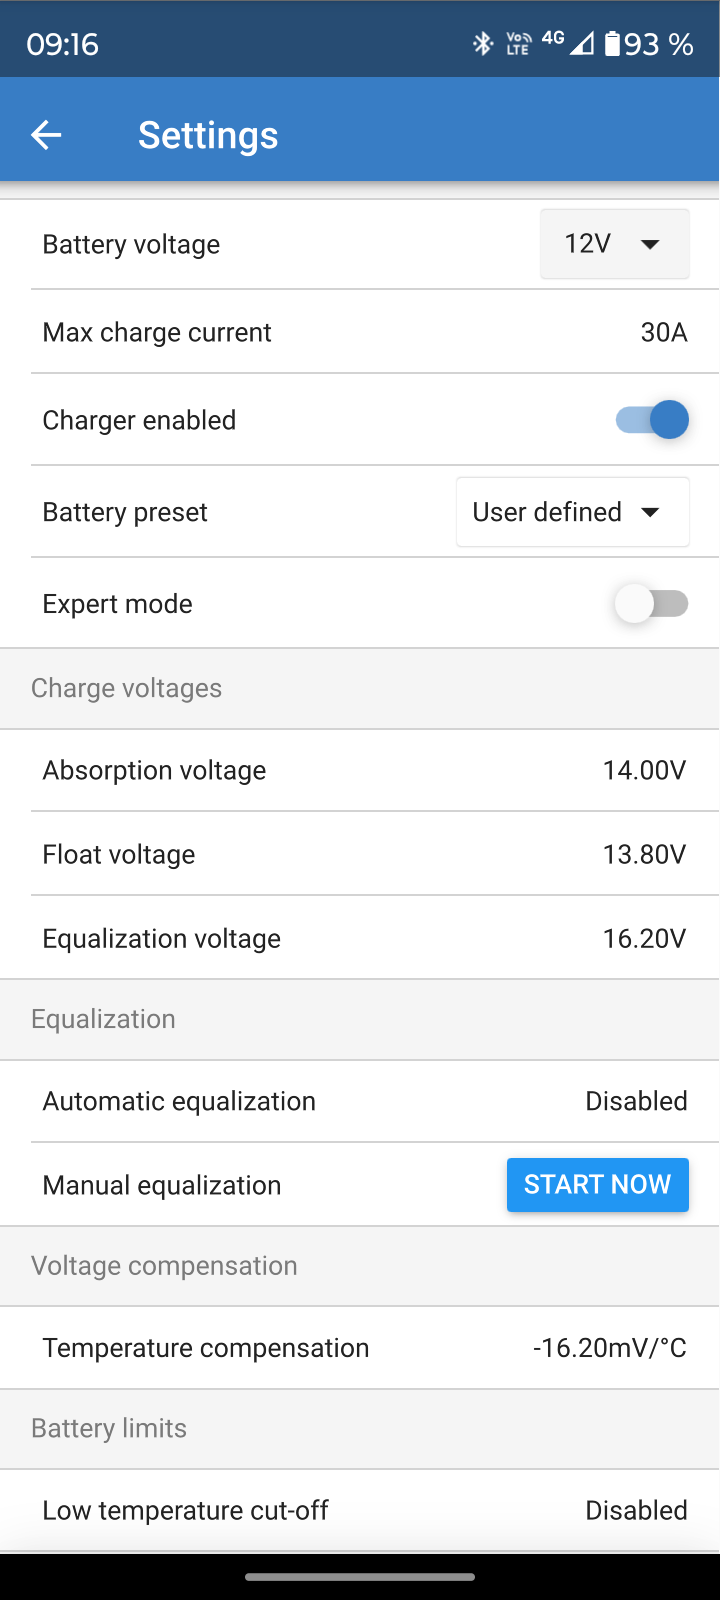The image size is (720, 1600).
Task: Open the Battery preset User defined dropdown
Action: pyautogui.click(x=572, y=512)
